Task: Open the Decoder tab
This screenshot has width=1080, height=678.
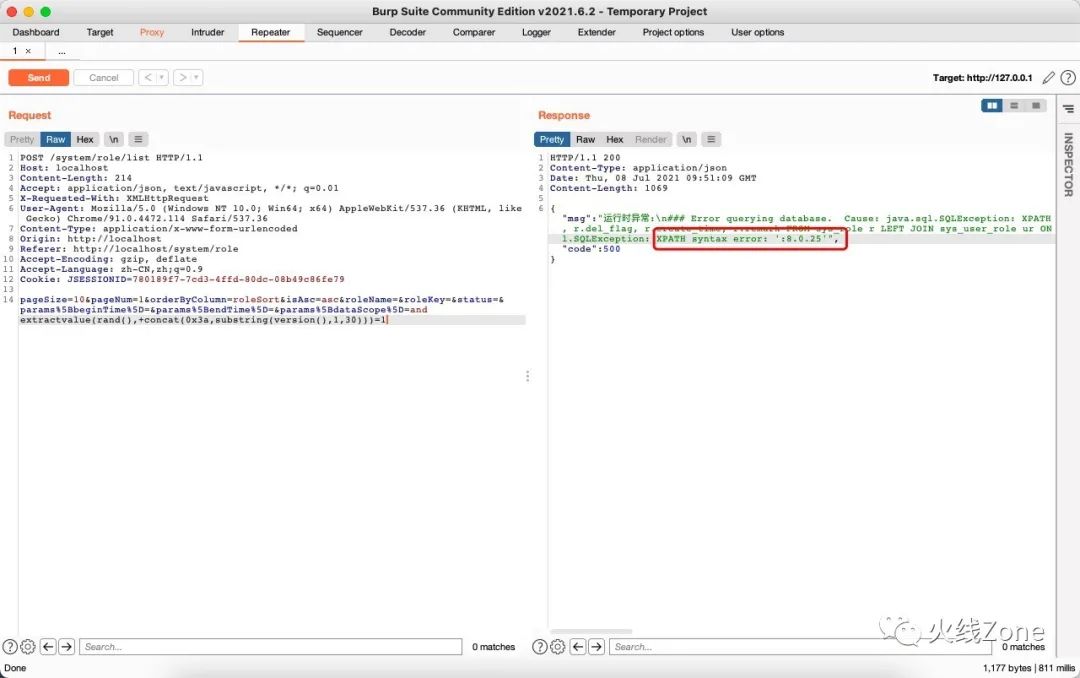Action: pyautogui.click(x=408, y=32)
